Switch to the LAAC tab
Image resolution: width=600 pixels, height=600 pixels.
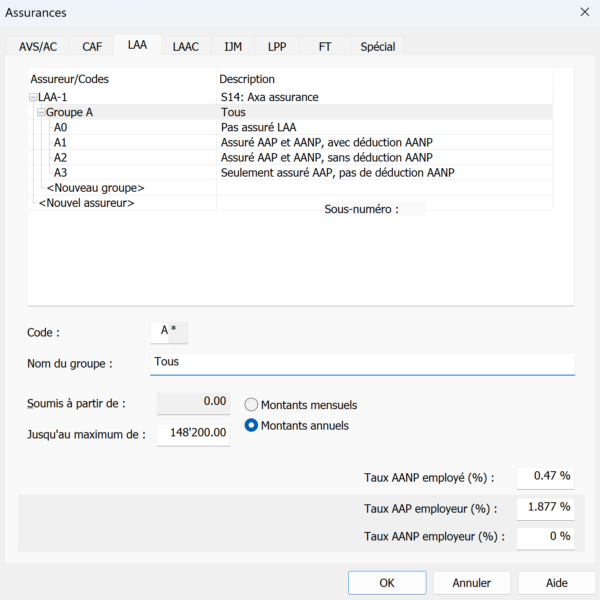click(x=186, y=47)
